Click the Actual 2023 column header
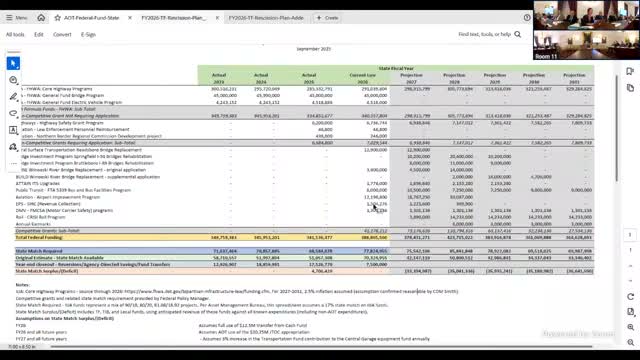Image resolution: width=640 pixels, height=360 pixels. click(219, 78)
